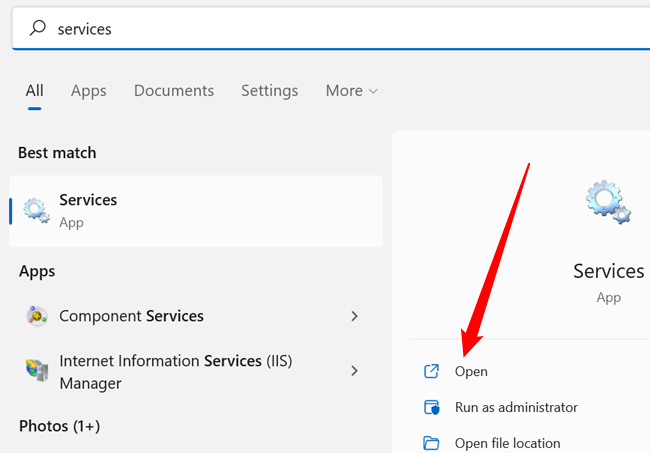Screen dimensions: 650x453
Task: Click the Photos (1+) section header
Action: coord(59,426)
